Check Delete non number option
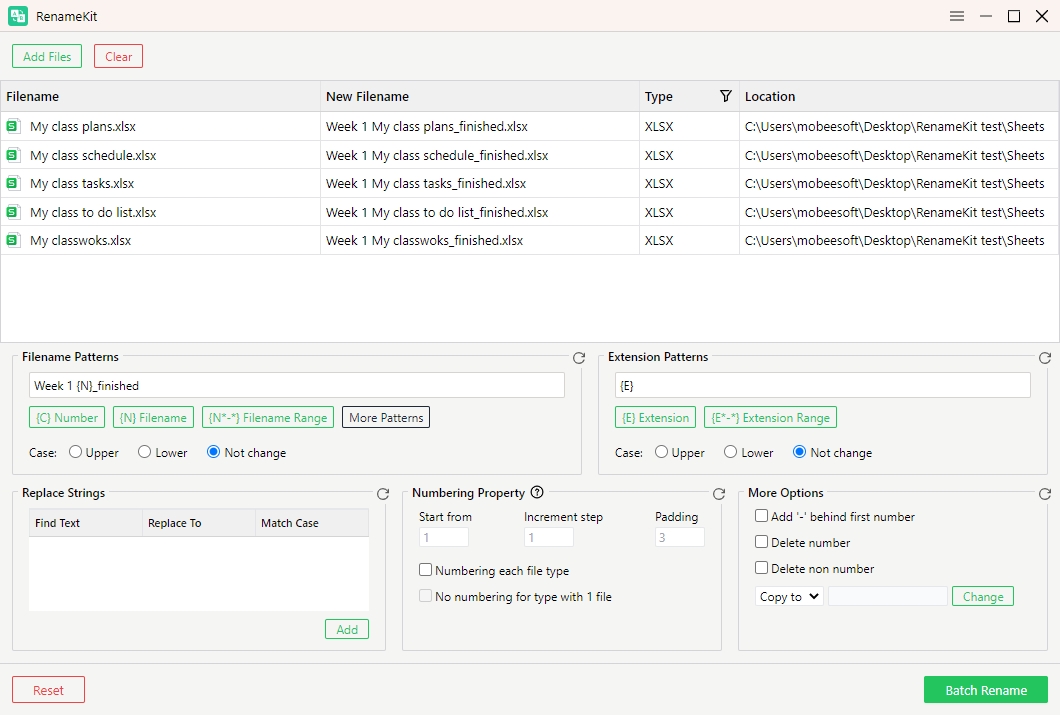 click(761, 568)
